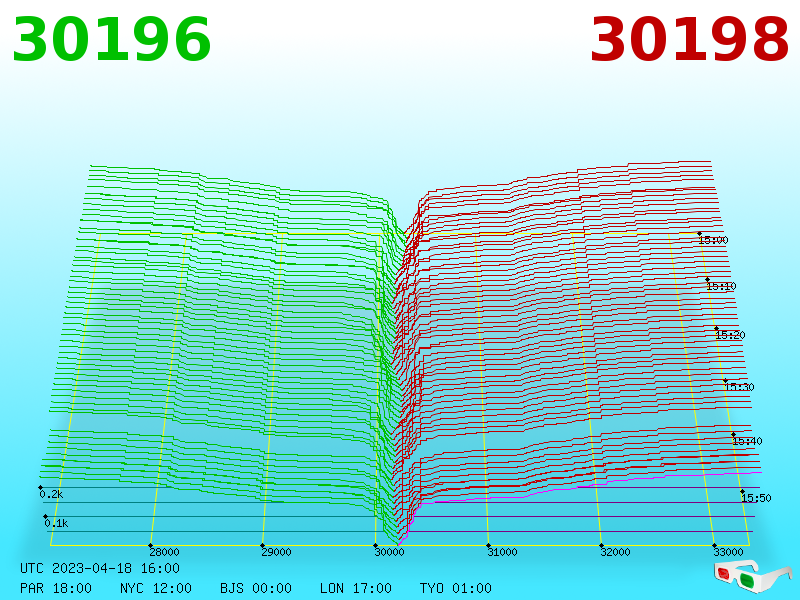Click the BJS 00:00 clock

256,588
